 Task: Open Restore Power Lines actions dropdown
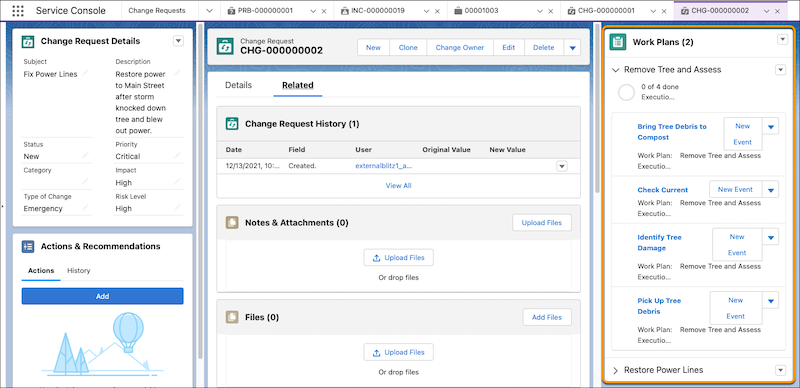[781, 370]
